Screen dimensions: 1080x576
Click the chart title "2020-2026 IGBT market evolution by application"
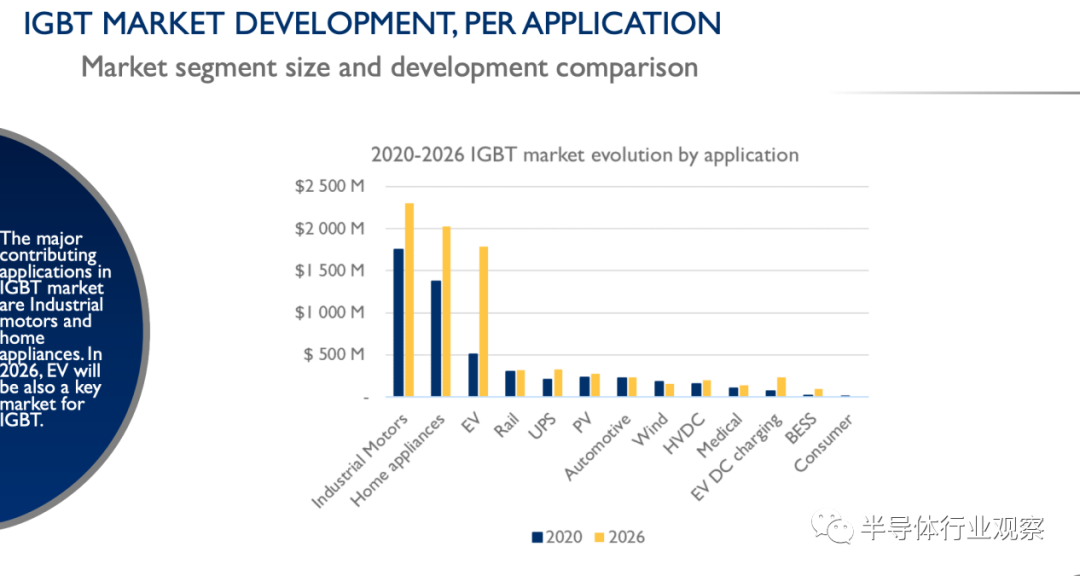585,154
